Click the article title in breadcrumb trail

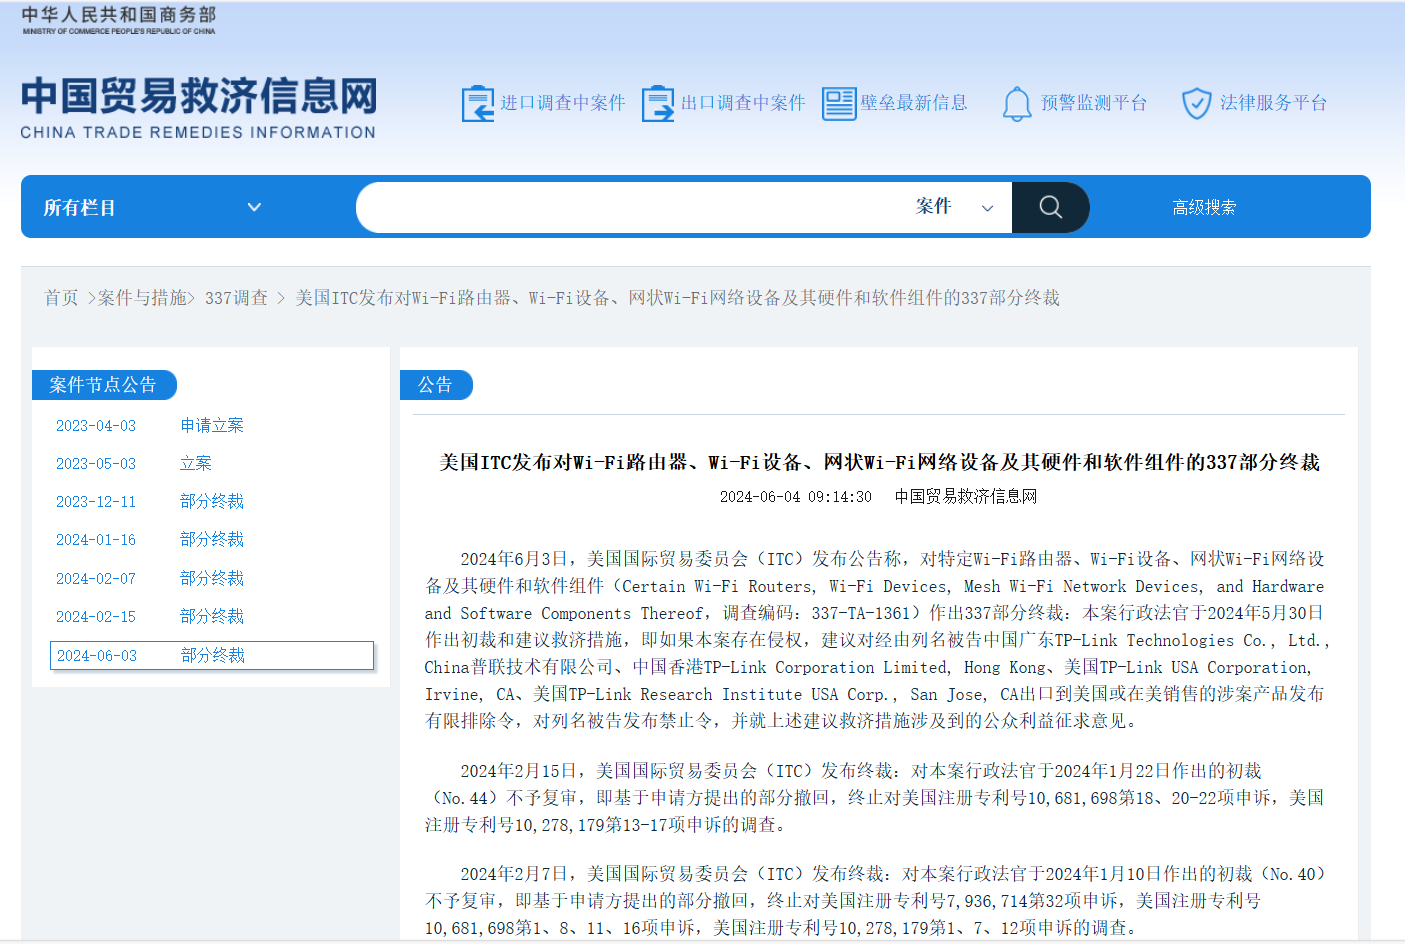[x=677, y=298]
